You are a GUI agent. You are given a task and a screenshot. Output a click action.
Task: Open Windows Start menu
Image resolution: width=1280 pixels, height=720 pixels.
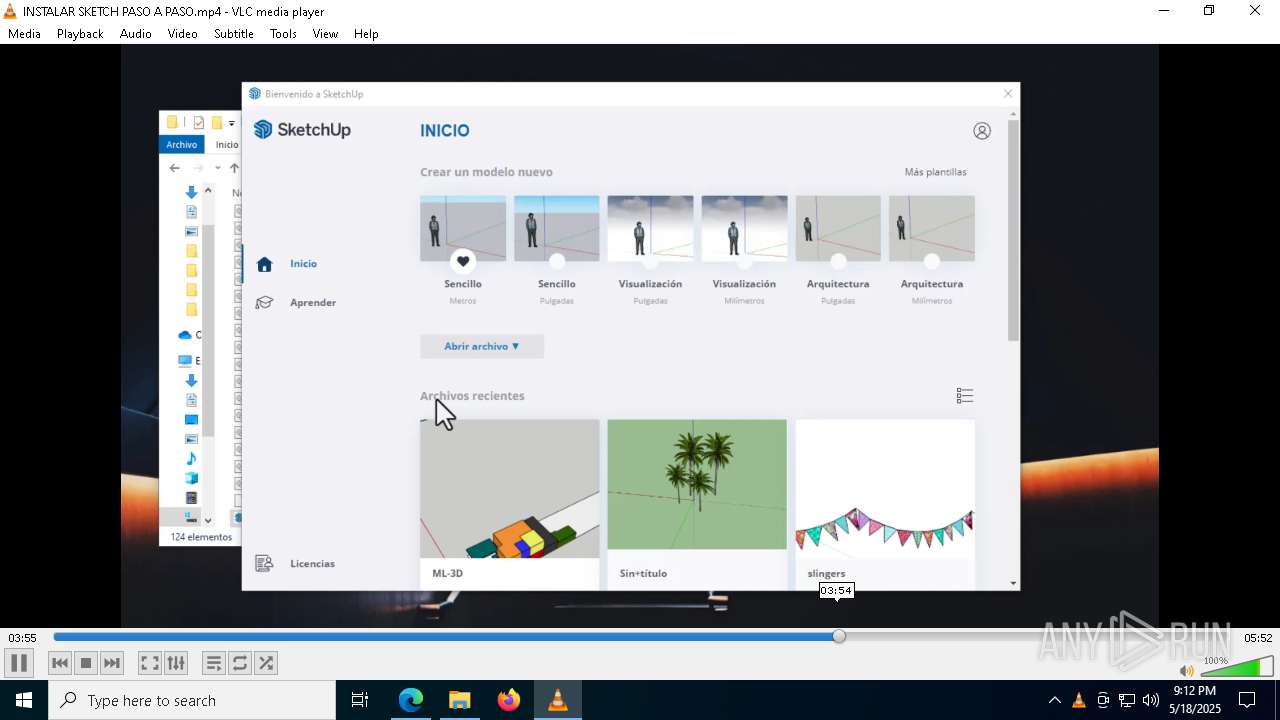point(24,700)
